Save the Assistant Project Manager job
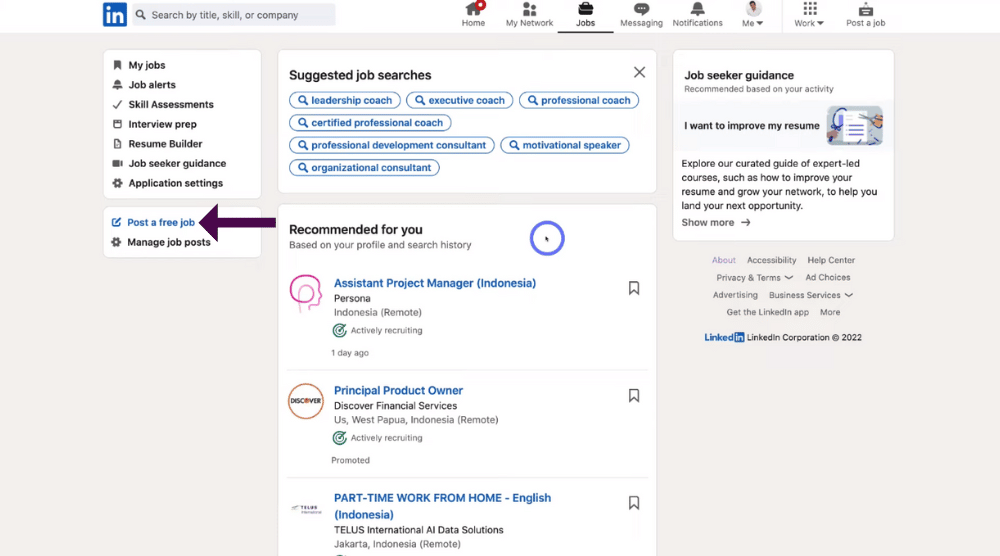Viewport: 1000px width, 556px height. tap(634, 288)
